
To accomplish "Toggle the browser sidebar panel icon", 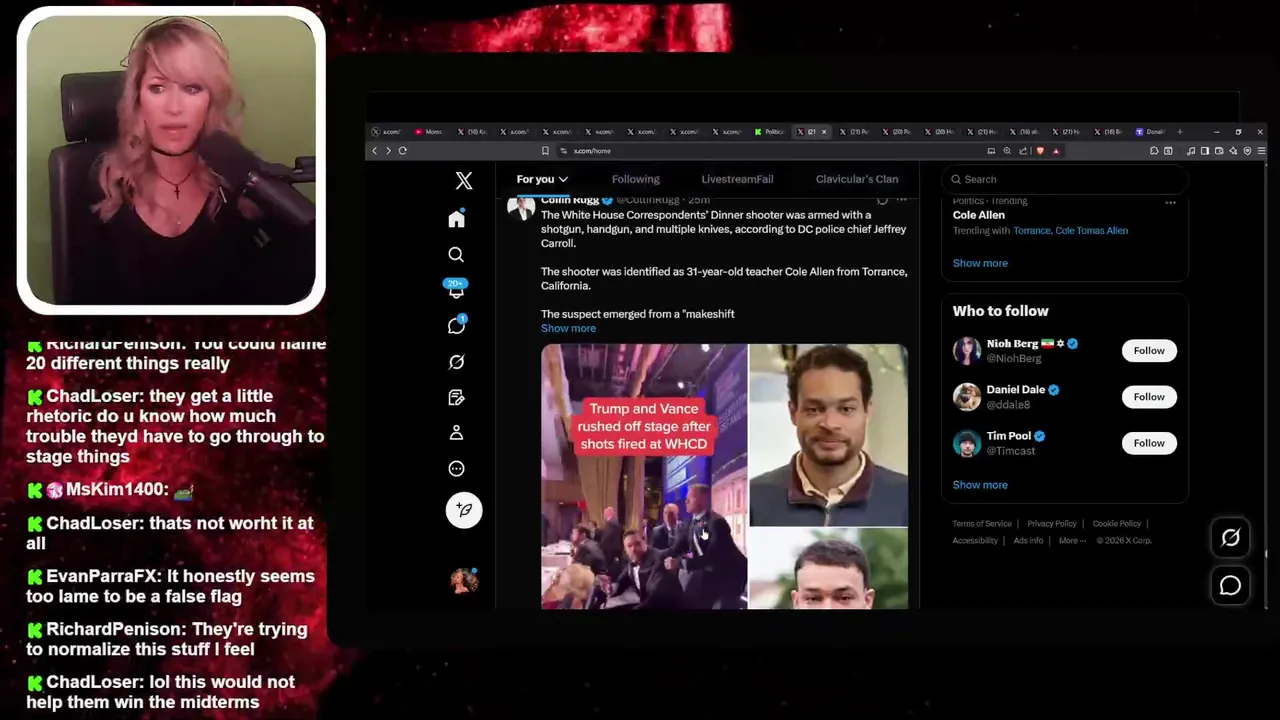I will 1205,151.
